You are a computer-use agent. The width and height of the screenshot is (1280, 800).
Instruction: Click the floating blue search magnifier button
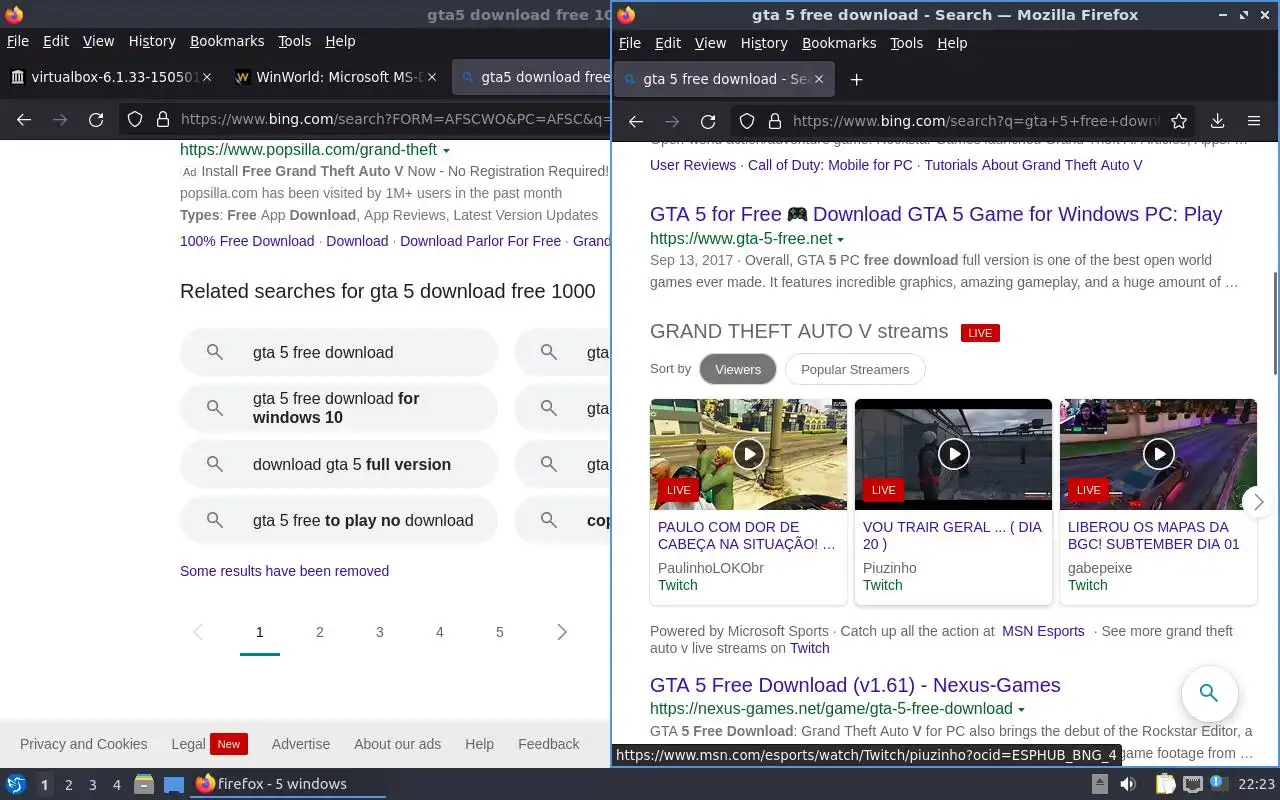(x=1209, y=692)
